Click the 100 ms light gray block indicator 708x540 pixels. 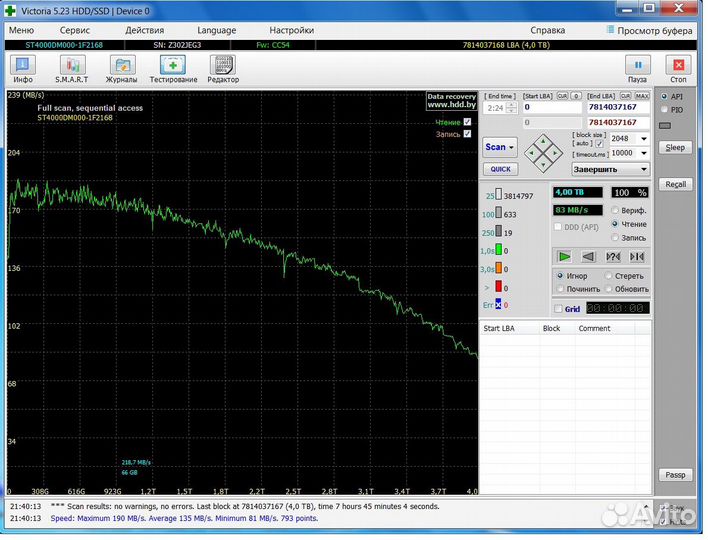(498, 213)
